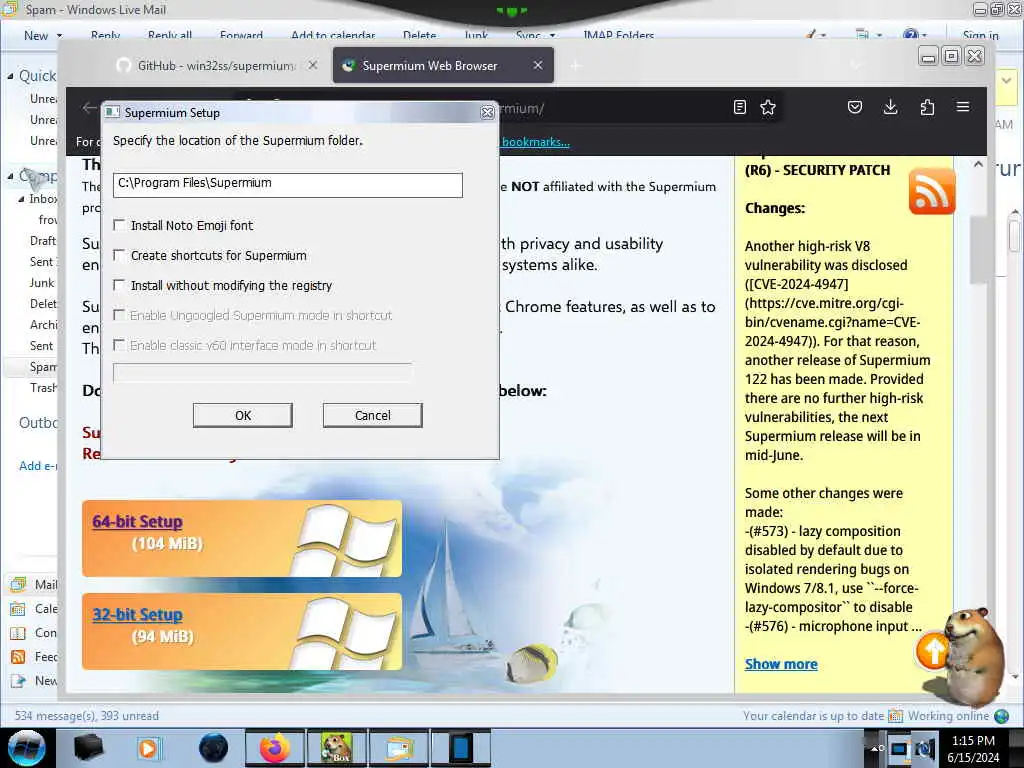The image size is (1024, 768).
Task: Click IMAP Folders in Live Mail toolbar
Action: click(618, 35)
